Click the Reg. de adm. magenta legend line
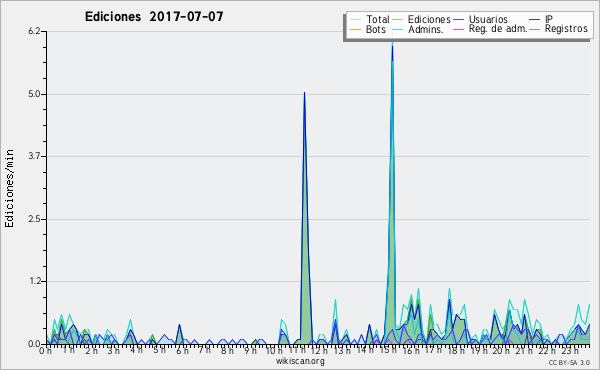 click(x=458, y=29)
